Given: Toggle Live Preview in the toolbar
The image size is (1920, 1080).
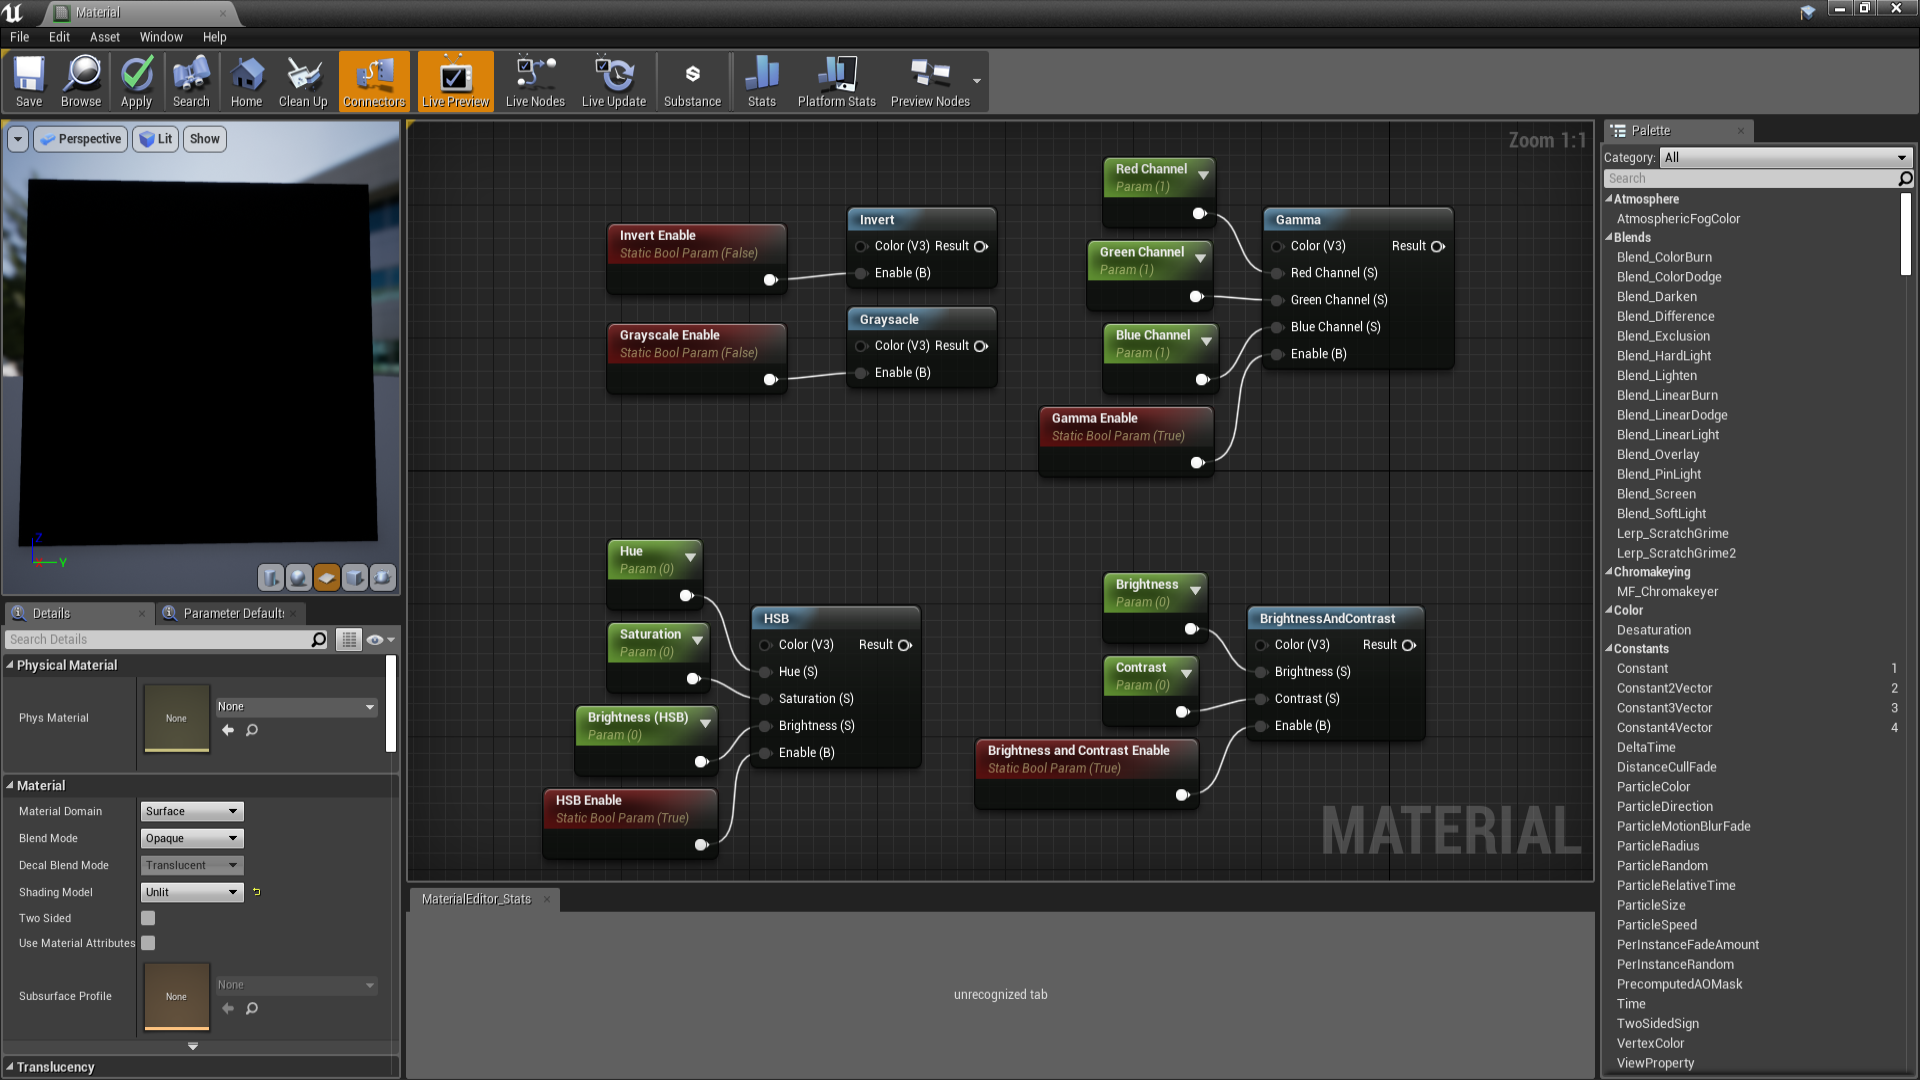Looking at the screenshot, I should [x=455, y=80].
